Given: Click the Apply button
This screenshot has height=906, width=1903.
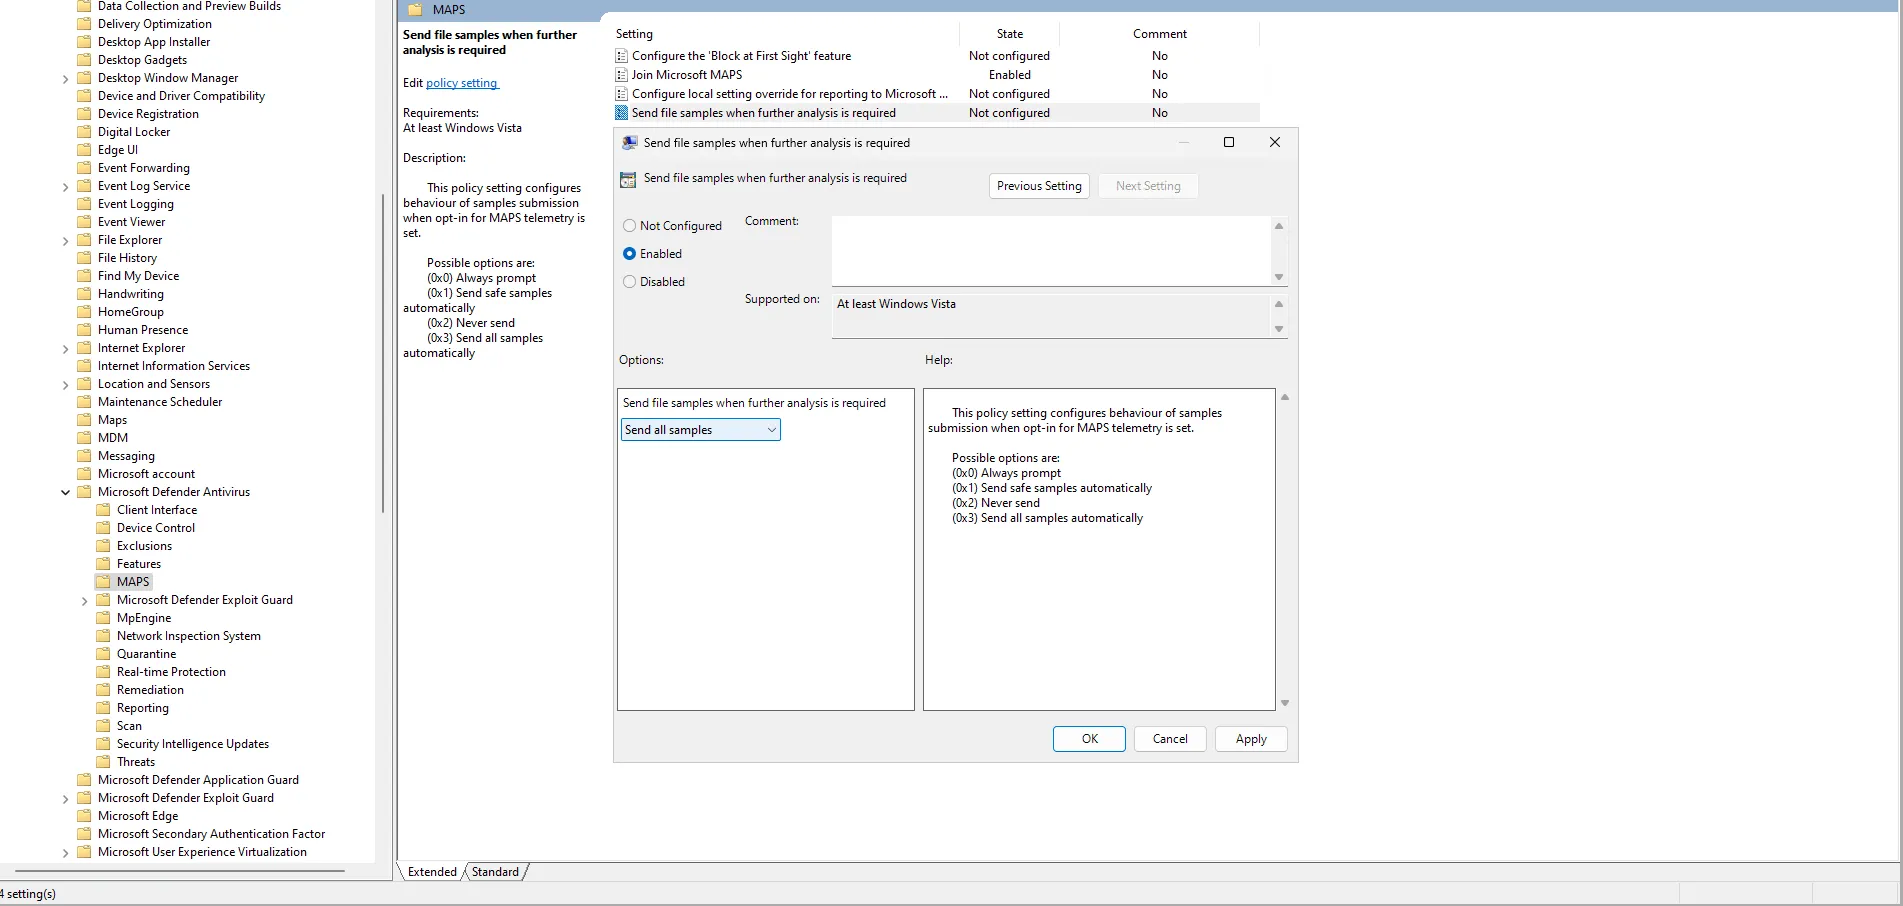Looking at the screenshot, I should click(x=1250, y=739).
